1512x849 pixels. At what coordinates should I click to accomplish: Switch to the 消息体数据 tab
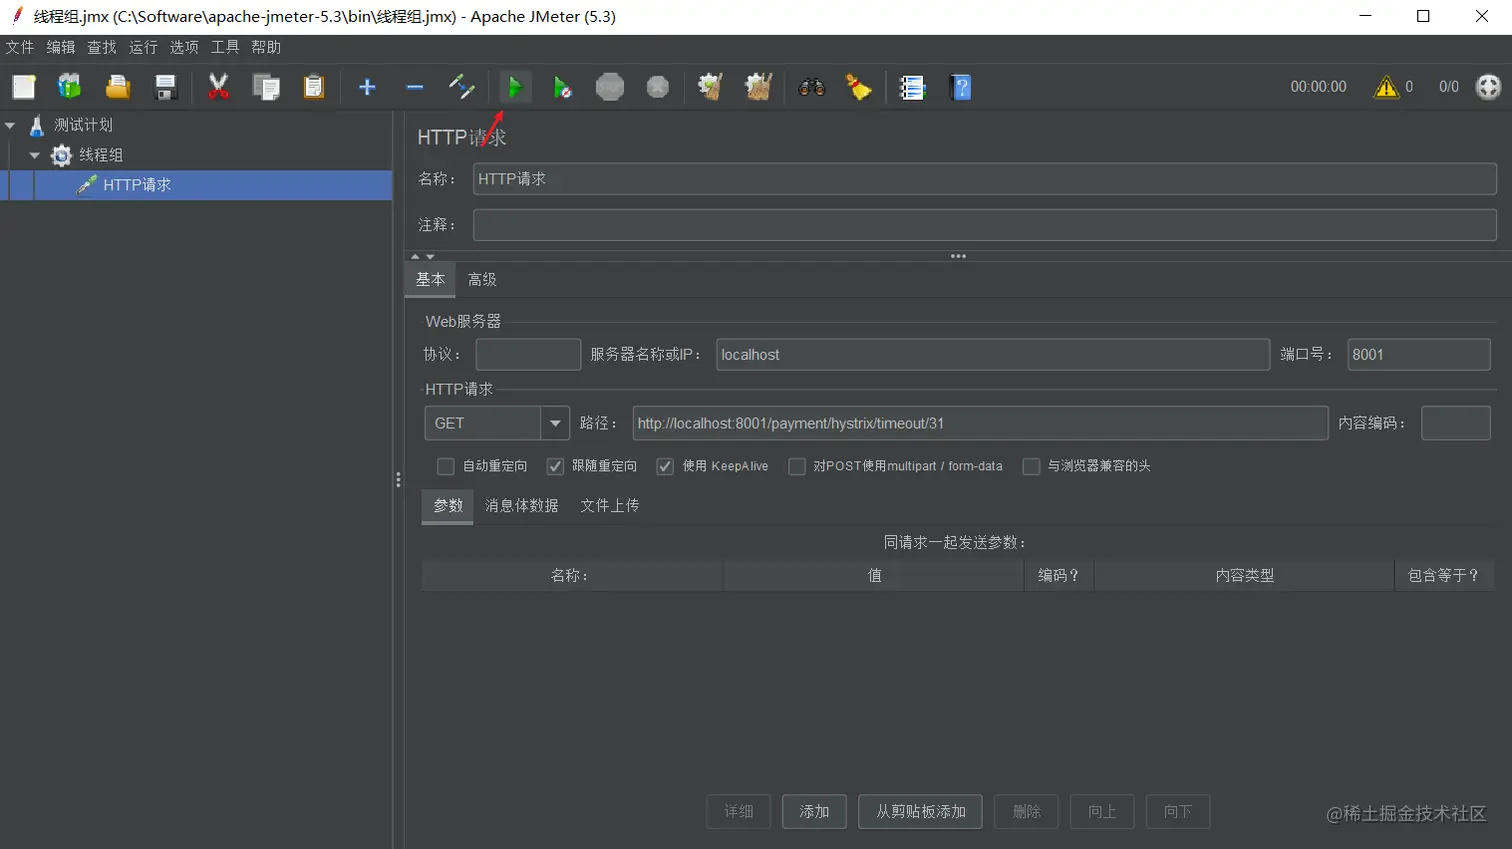pyautogui.click(x=522, y=506)
